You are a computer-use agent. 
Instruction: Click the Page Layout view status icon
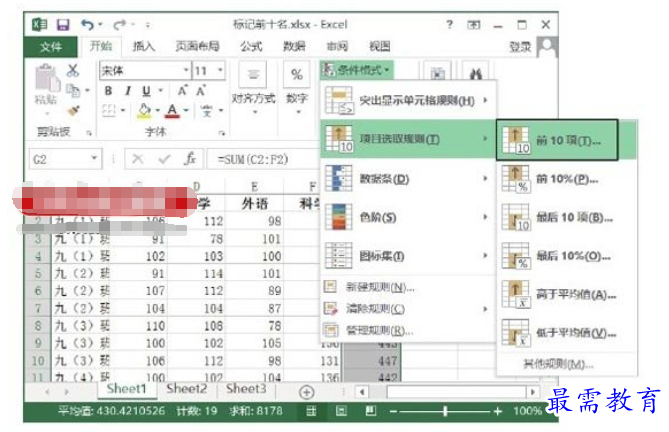coord(341,411)
